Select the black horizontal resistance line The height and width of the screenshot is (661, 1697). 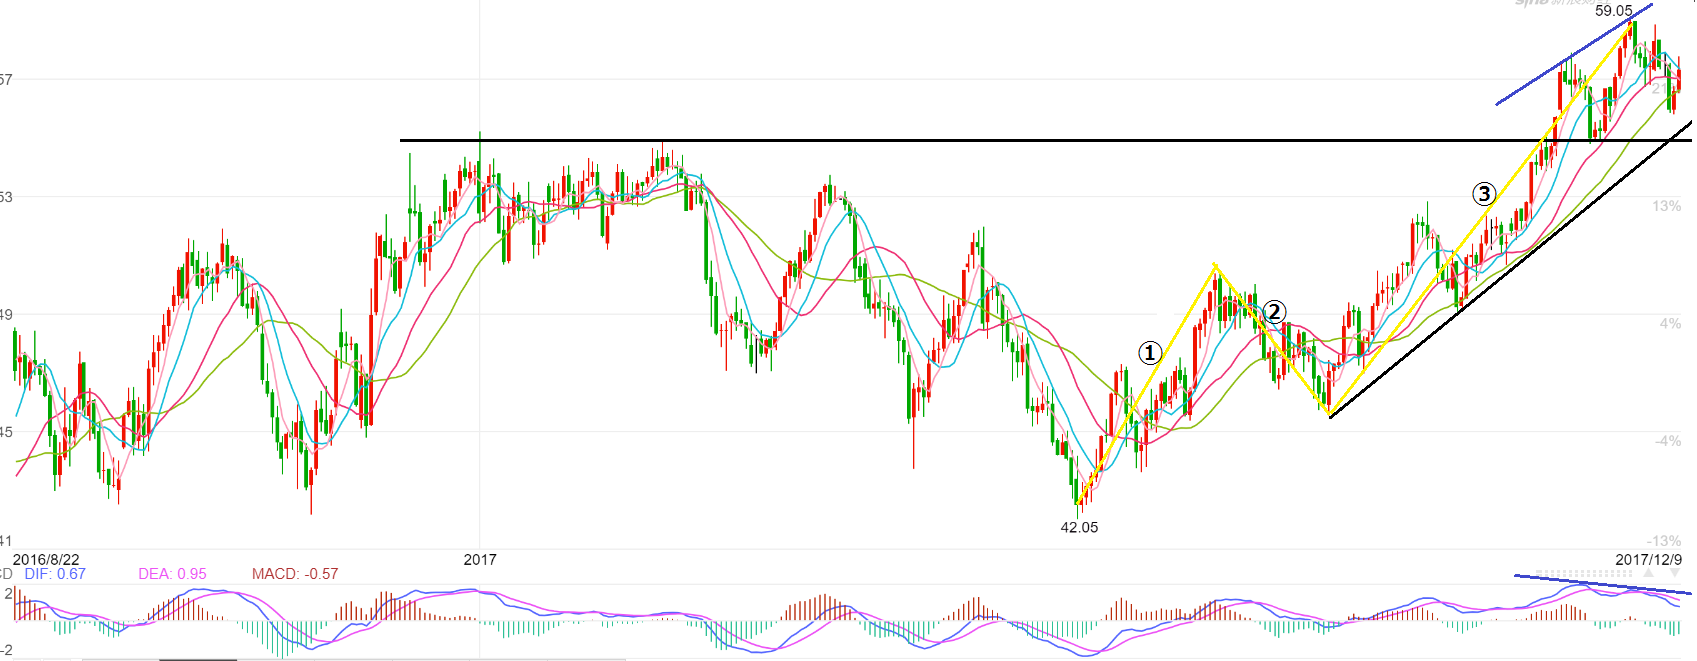(900, 141)
